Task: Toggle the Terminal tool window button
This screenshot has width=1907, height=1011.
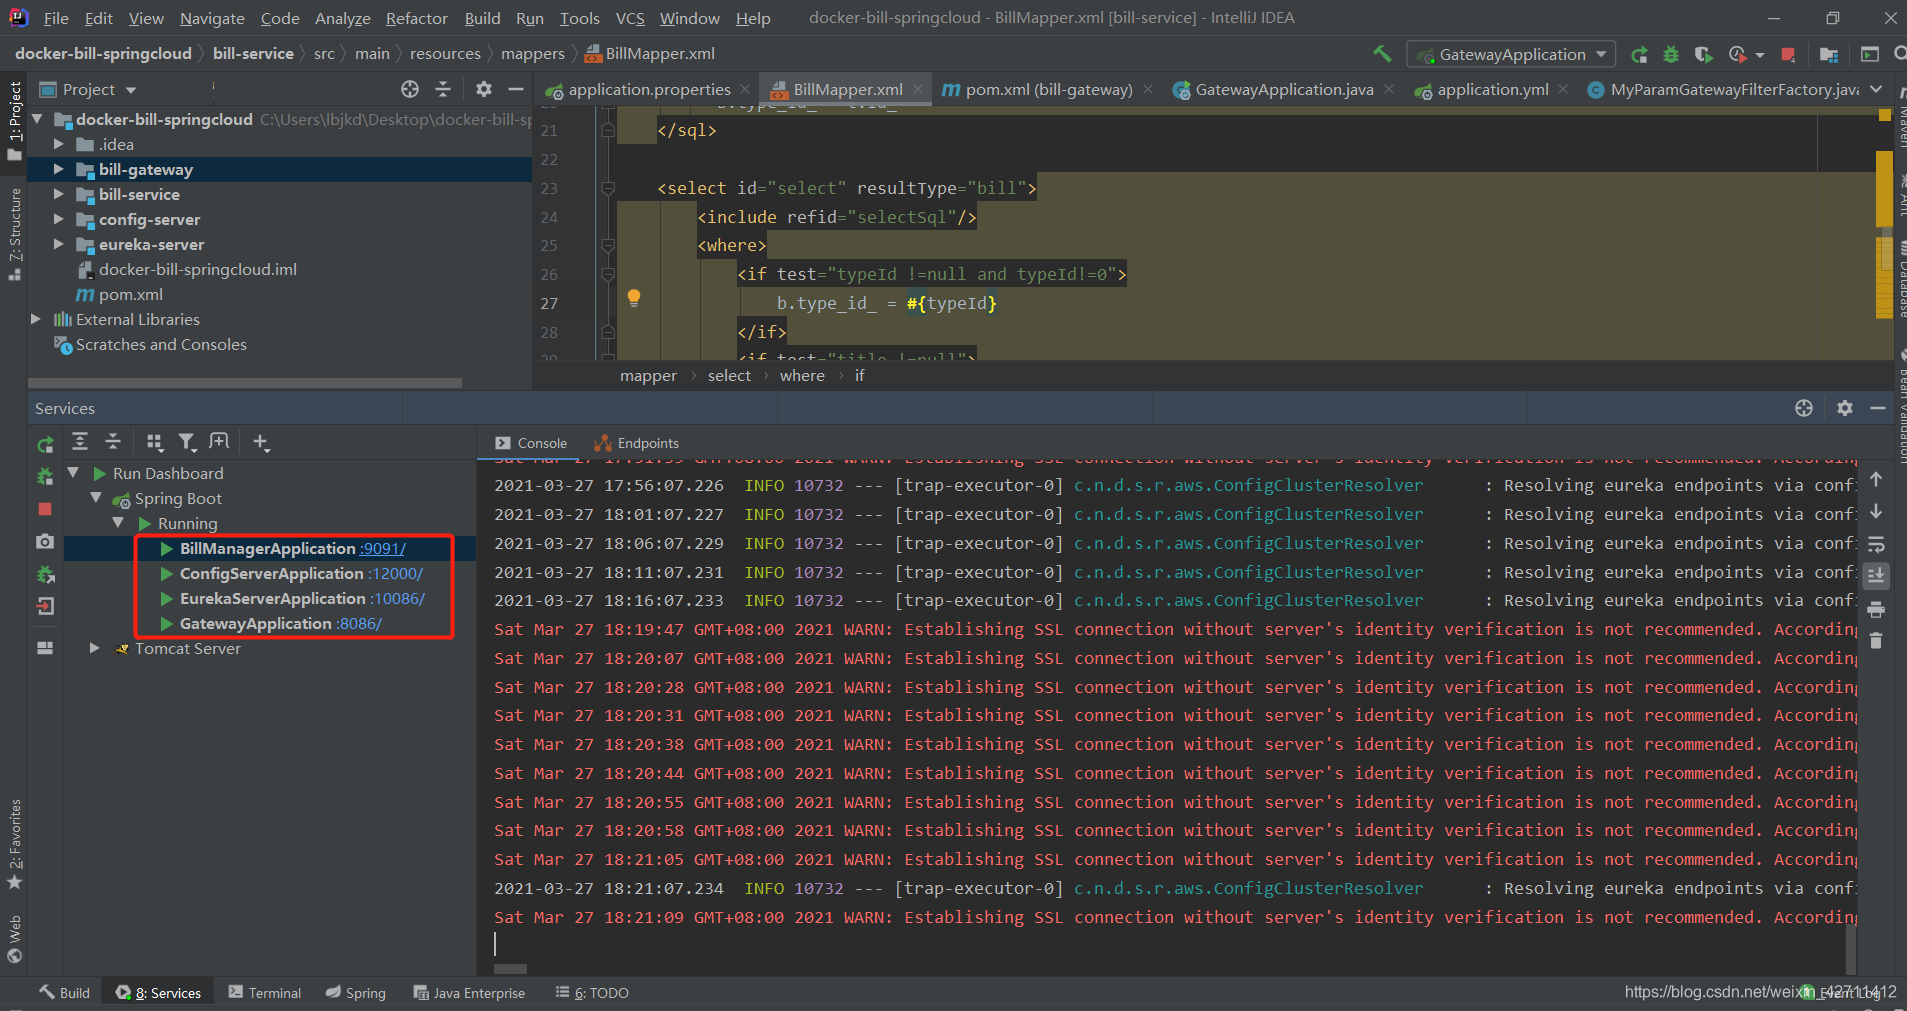Action: coord(264,993)
